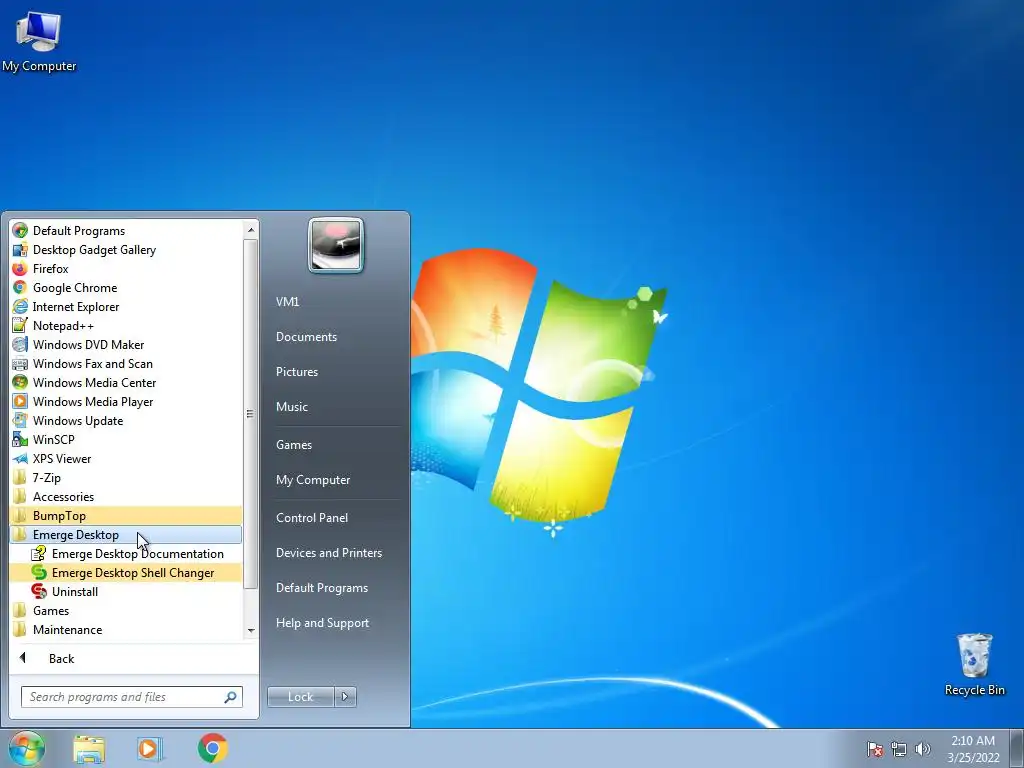The image size is (1024, 768).
Task: Click the Start orb on taskbar
Action: 27,748
